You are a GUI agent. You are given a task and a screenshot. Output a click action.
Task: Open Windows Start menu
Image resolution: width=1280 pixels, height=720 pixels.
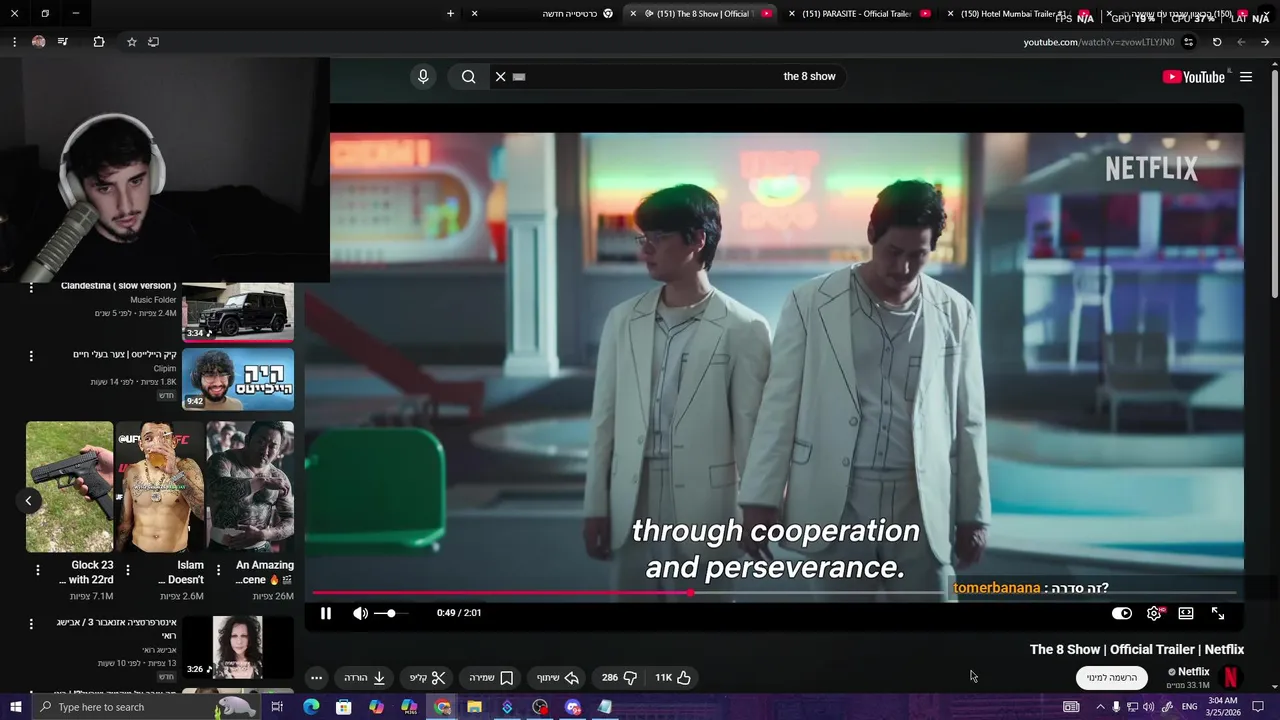[x=15, y=707]
